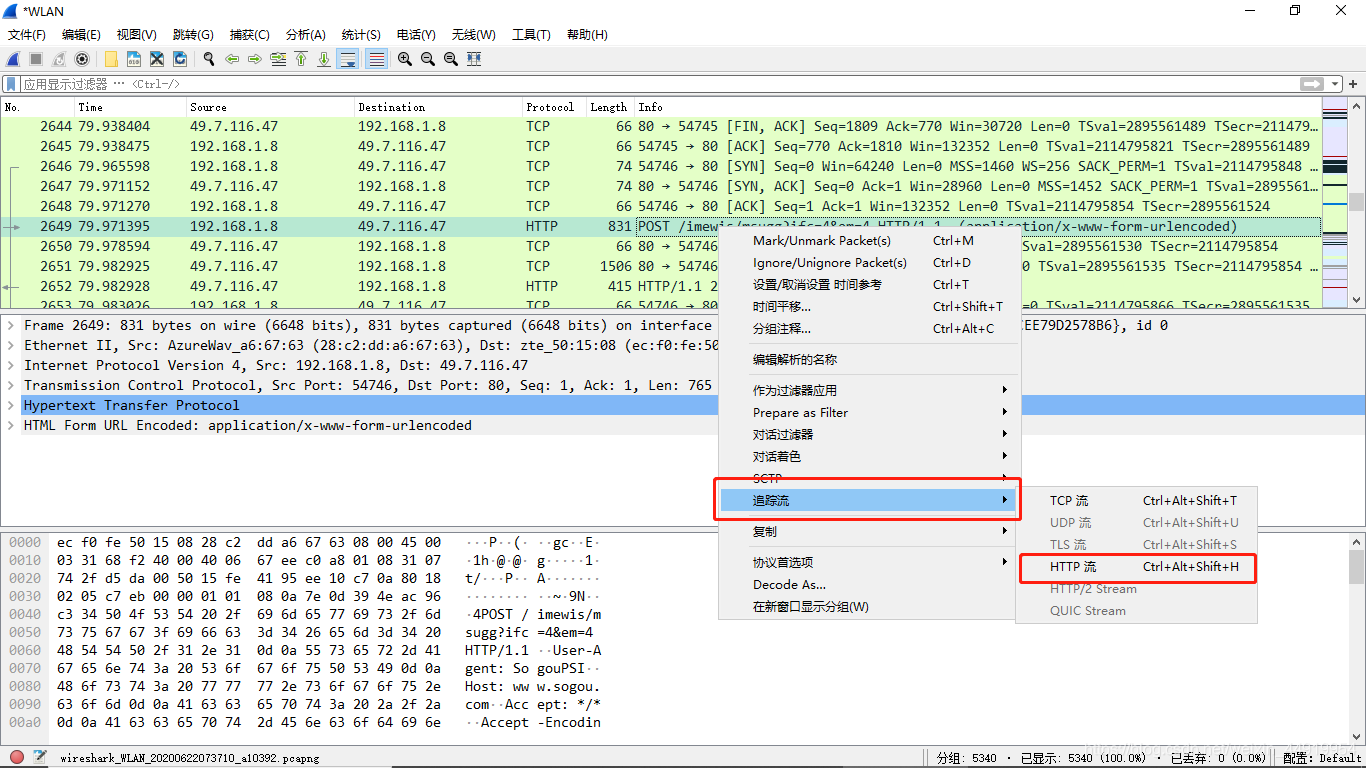Expand Ethernet II details row

[x=11, y=345]
